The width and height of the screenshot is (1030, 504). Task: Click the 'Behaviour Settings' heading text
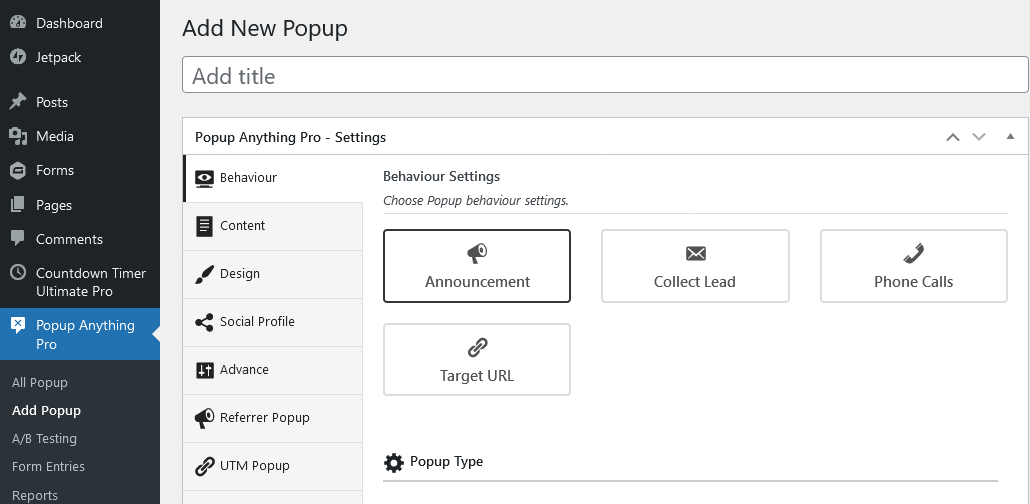point(441,176)
